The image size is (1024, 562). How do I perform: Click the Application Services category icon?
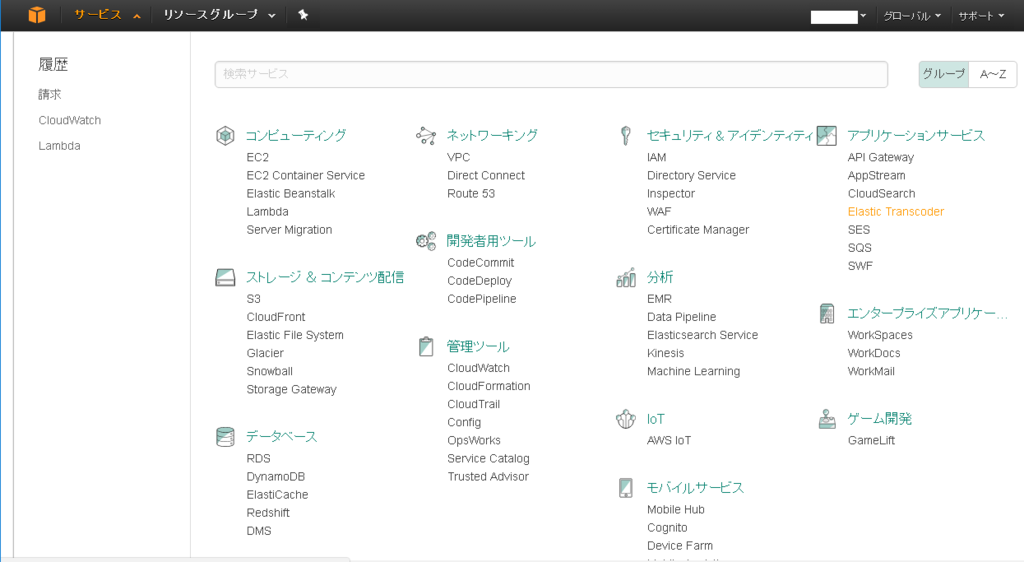point(827,136)
